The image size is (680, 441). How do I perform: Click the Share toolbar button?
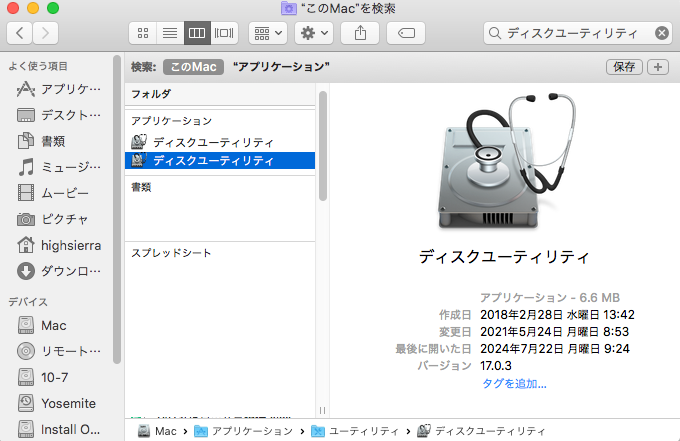[360, 33]
